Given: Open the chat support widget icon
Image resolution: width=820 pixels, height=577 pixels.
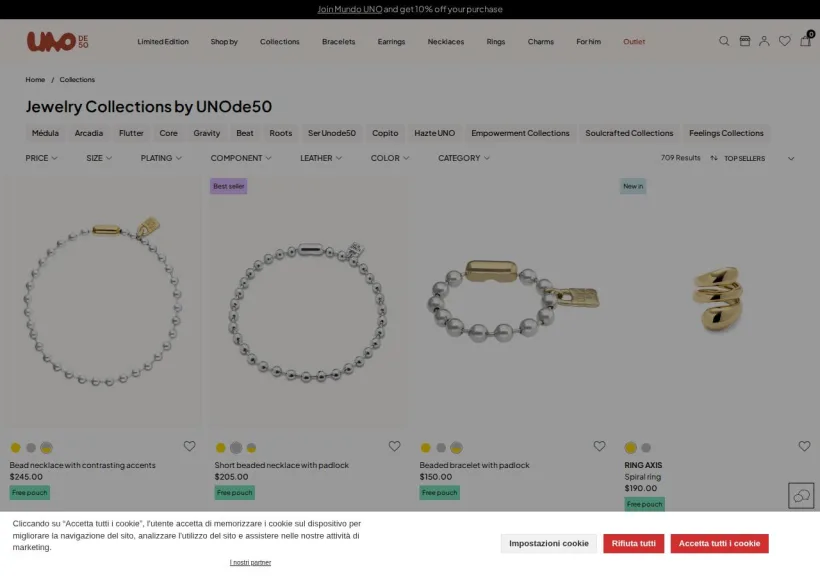Looking at the screenshot, I should point(801,495).
